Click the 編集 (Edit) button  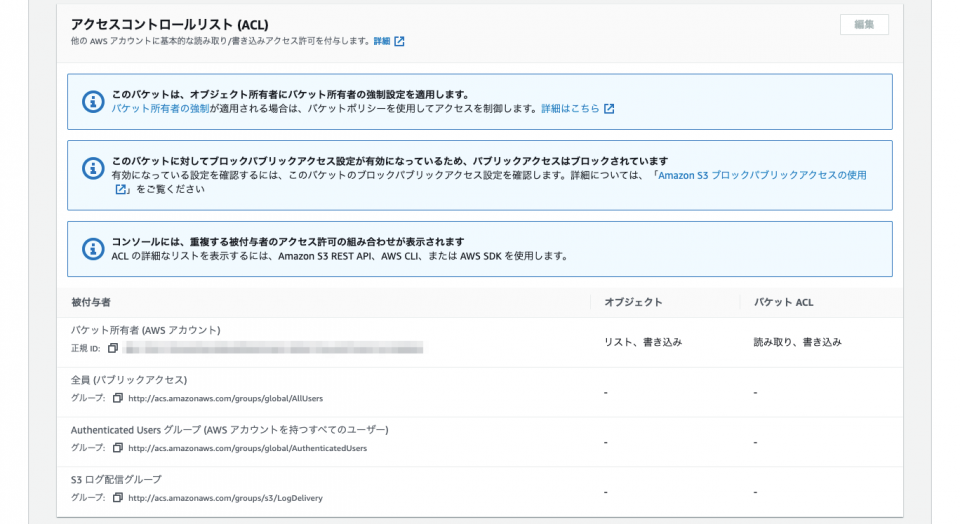coord(864,24)
